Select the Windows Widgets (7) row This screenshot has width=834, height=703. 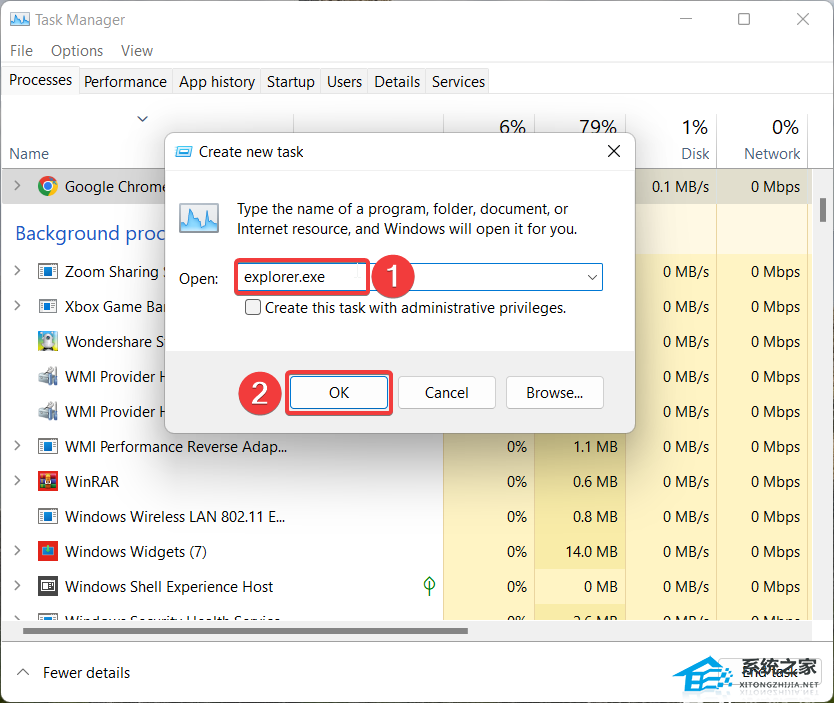[404, 551]
